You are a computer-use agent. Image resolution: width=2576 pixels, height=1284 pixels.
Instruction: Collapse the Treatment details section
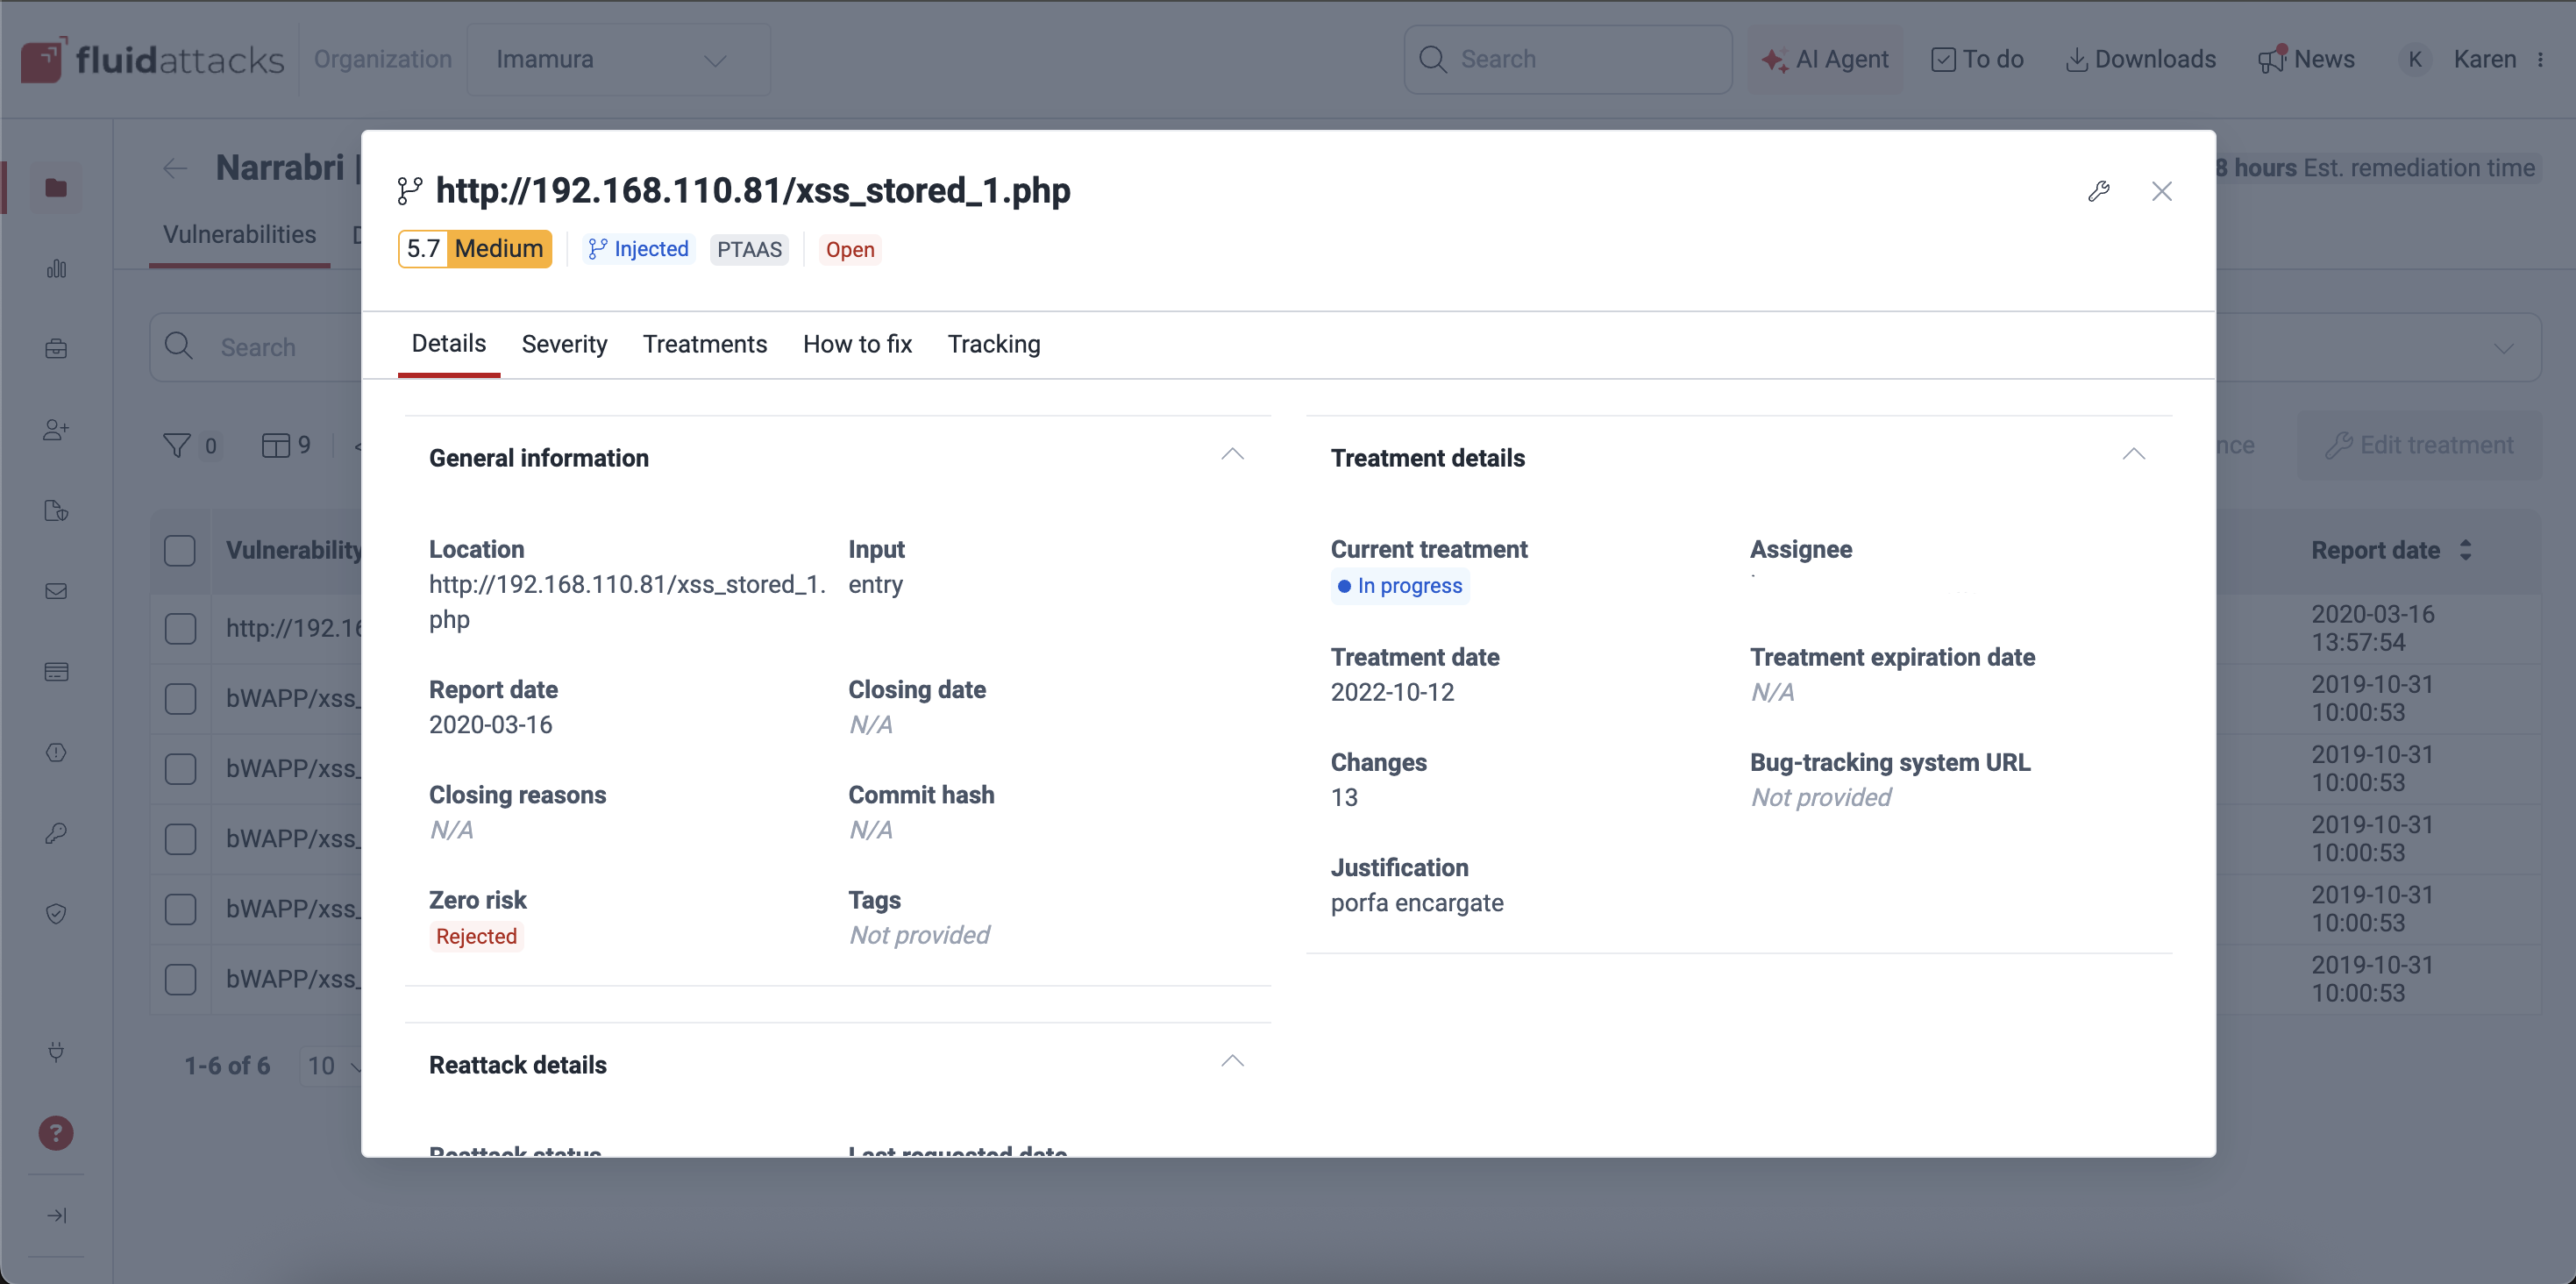tap(2133, 455)
